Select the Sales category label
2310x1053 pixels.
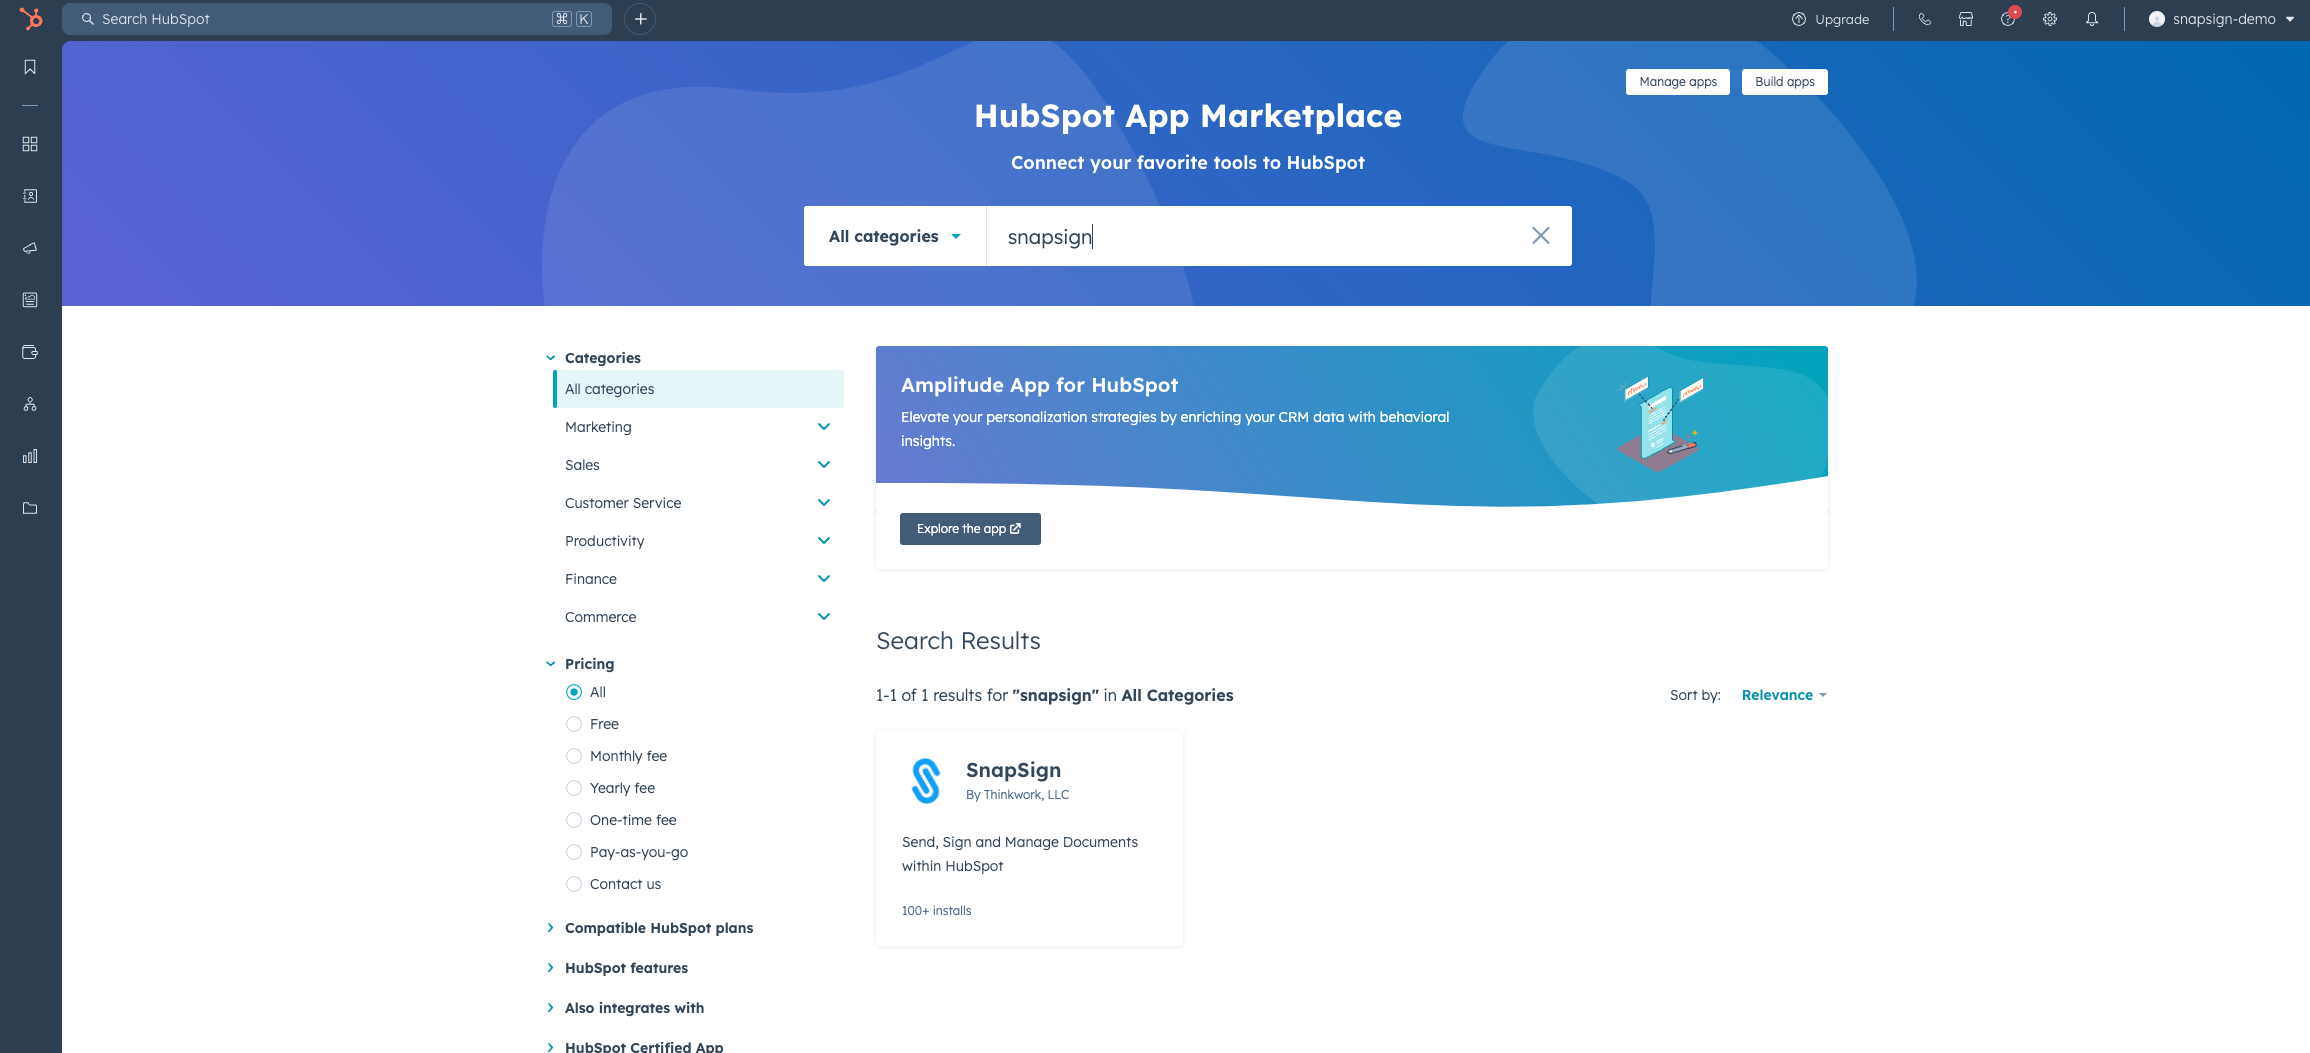(582, 465)
